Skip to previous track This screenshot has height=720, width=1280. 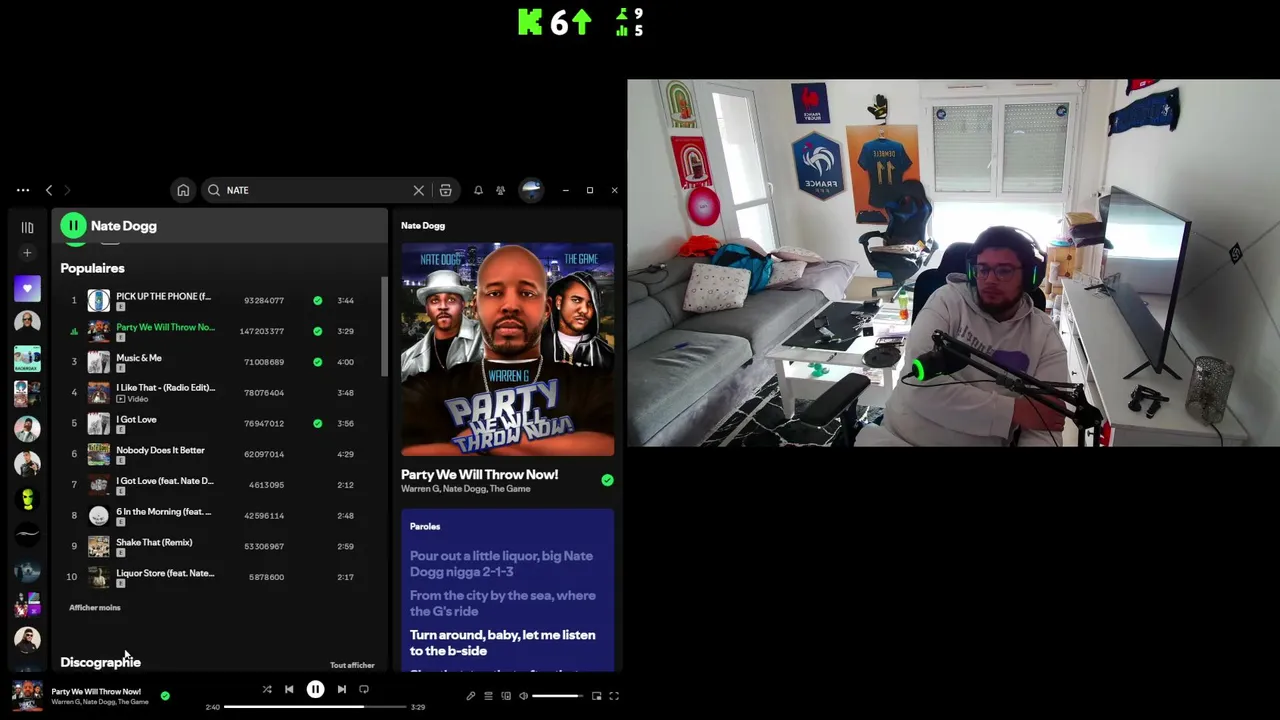coord(289,689)
